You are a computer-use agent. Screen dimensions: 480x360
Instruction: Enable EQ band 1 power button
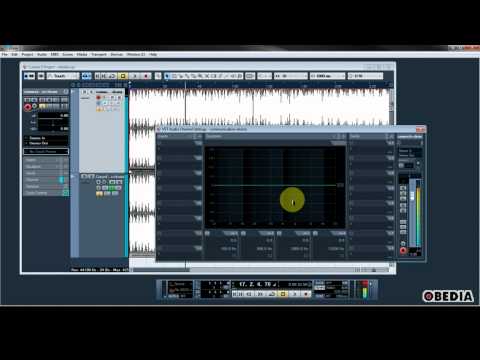tap(207, 233)
